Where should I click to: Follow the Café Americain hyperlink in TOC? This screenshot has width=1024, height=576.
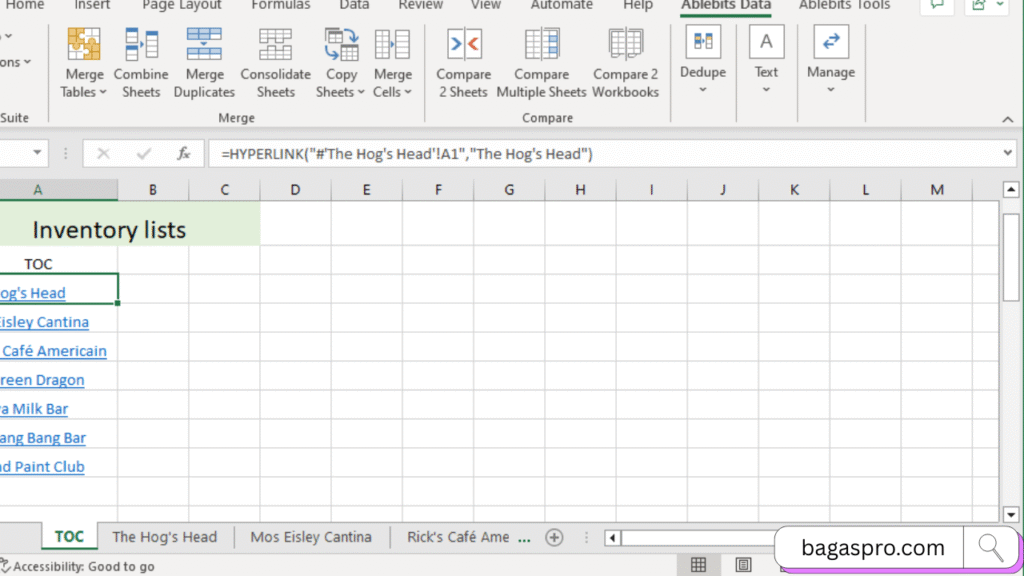coord(54,351)
